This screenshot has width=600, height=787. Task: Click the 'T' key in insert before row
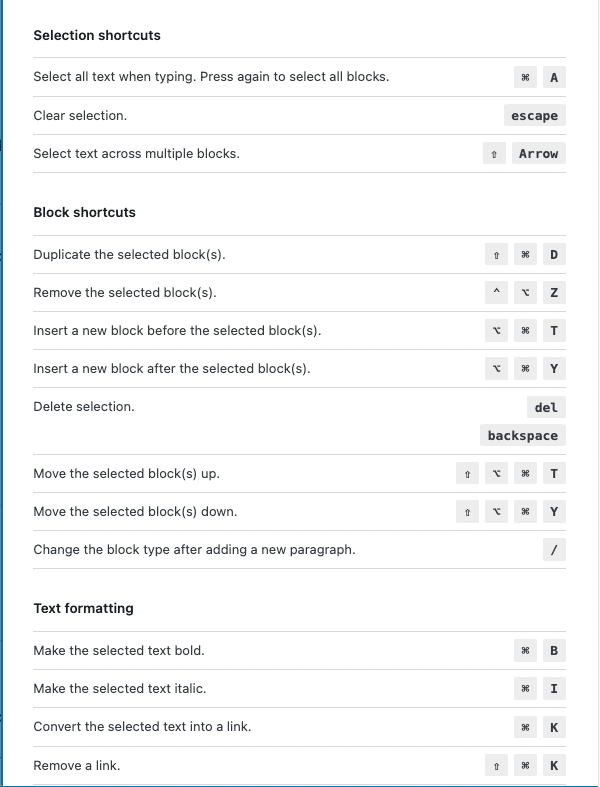coord(554,331)
